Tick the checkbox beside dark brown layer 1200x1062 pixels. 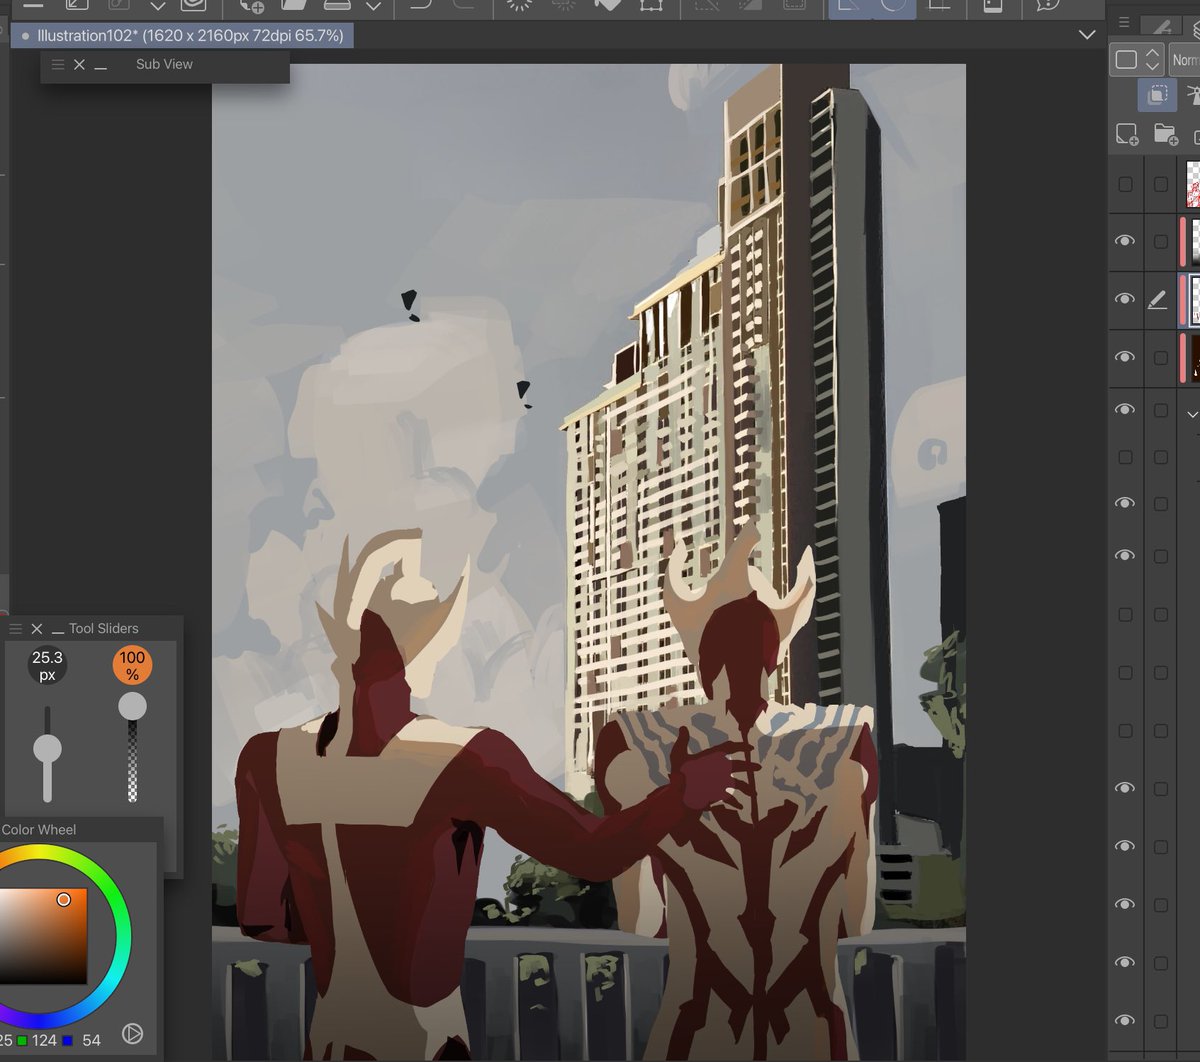click(x=1160, y=357)
